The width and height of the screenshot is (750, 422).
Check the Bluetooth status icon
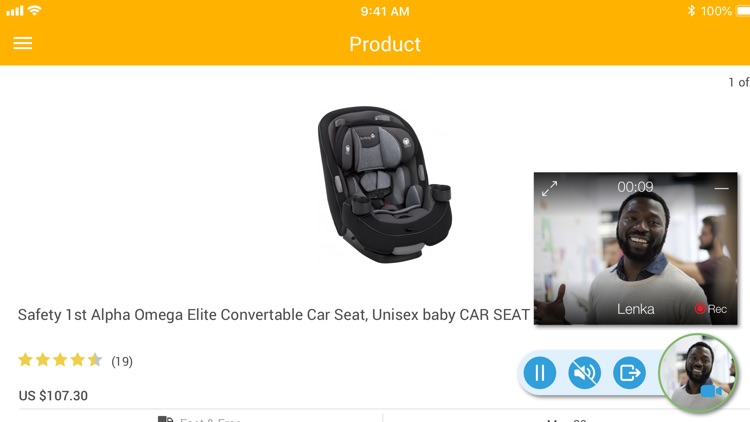pos(691,11)
